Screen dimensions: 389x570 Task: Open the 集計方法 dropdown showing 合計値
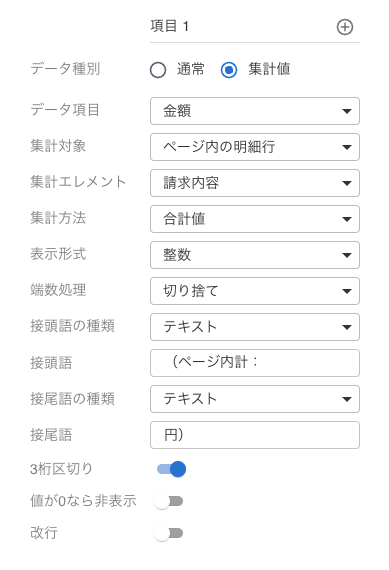[x=255, y=219]
